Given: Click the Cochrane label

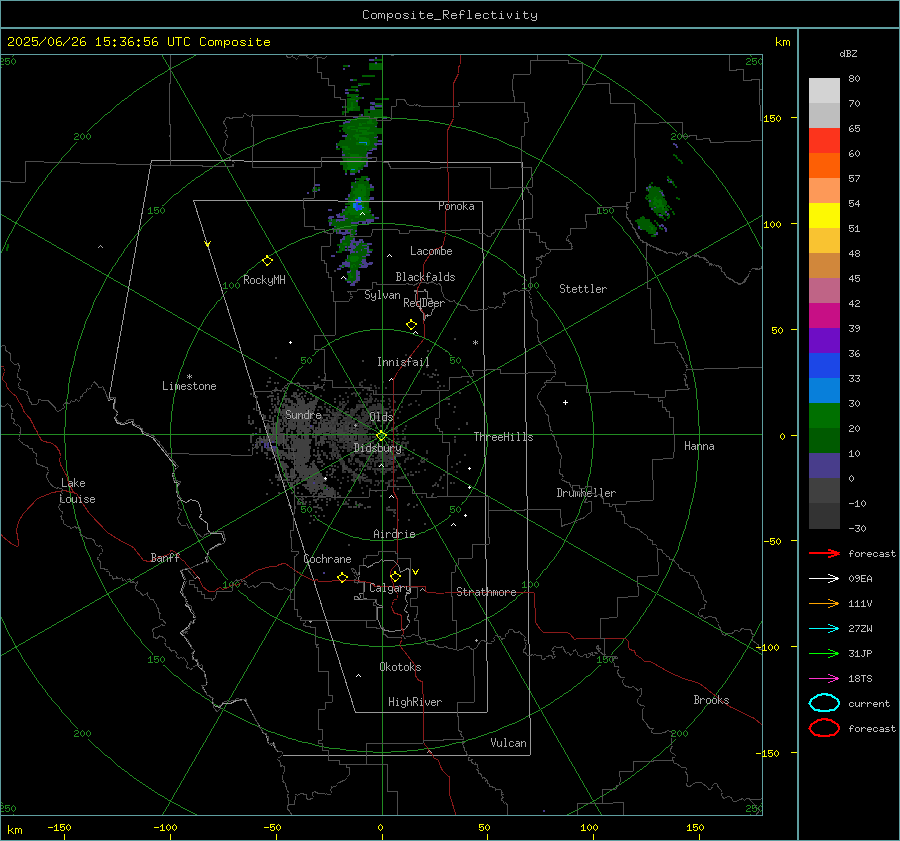Looking at the screenshot, I should (x=327, y=559).
